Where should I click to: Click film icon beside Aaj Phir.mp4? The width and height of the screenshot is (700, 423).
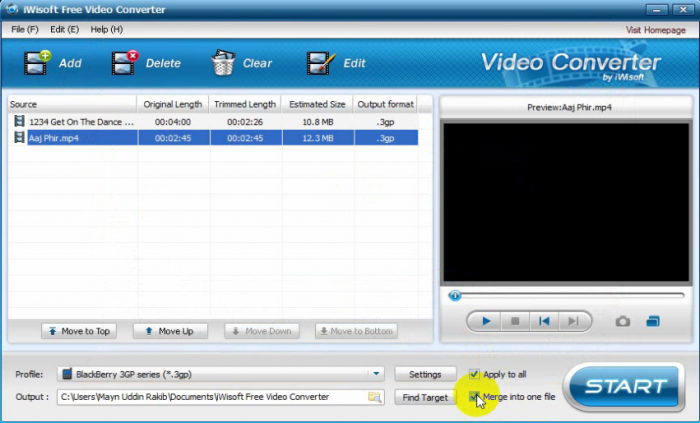19,137
